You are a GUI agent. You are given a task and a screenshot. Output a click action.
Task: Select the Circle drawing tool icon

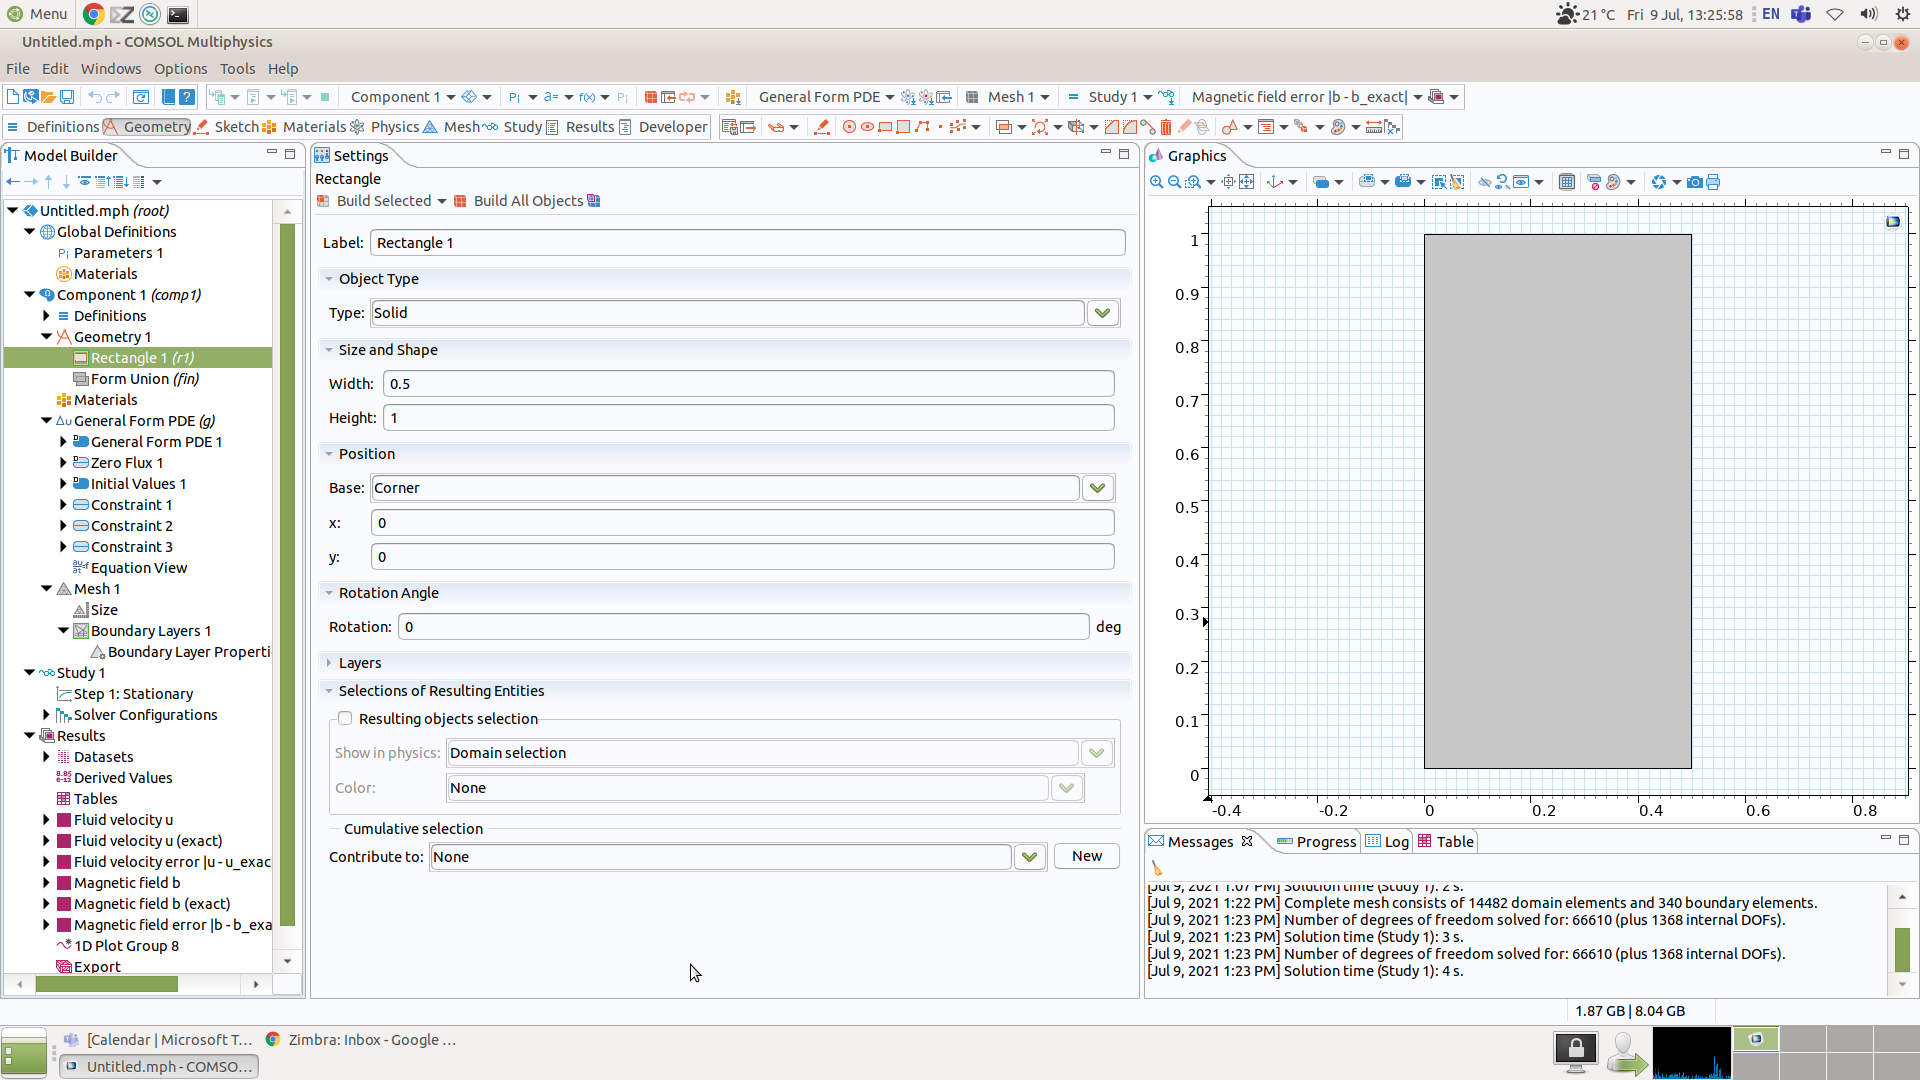tap(849, 127)
